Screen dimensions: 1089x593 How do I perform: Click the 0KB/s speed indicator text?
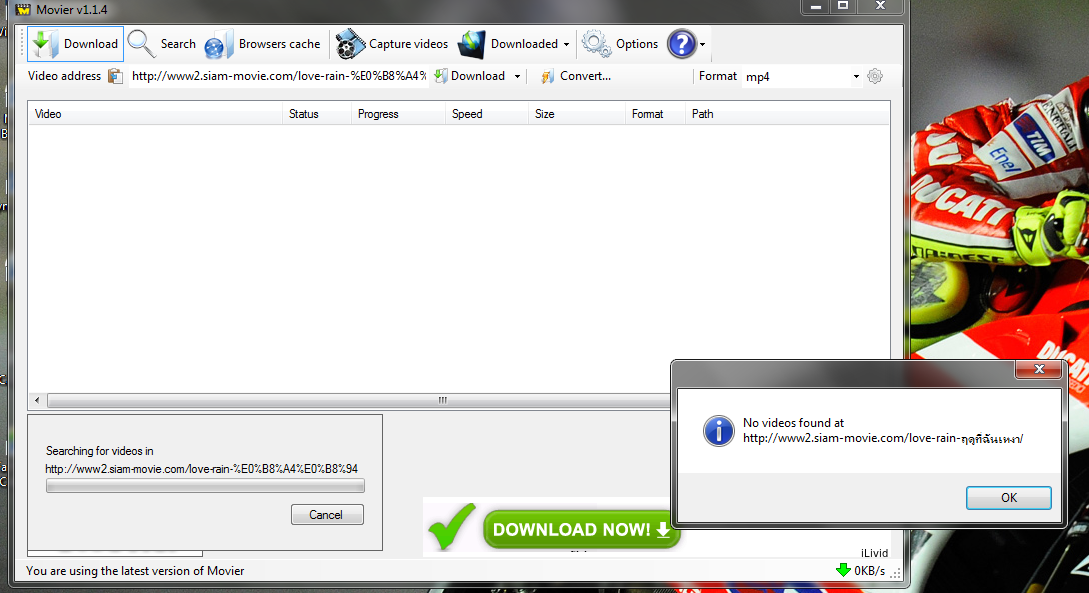point(870,571)
